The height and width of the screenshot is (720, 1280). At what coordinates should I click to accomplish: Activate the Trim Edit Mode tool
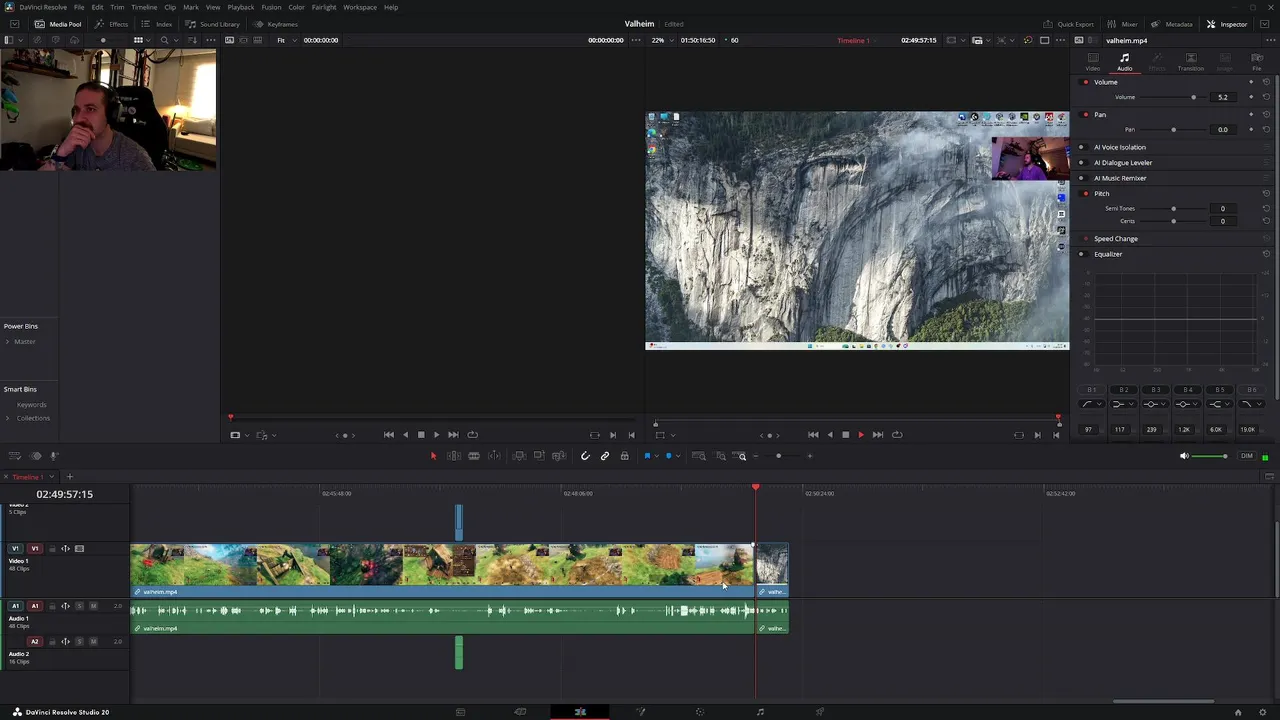[x=454, y=456]
